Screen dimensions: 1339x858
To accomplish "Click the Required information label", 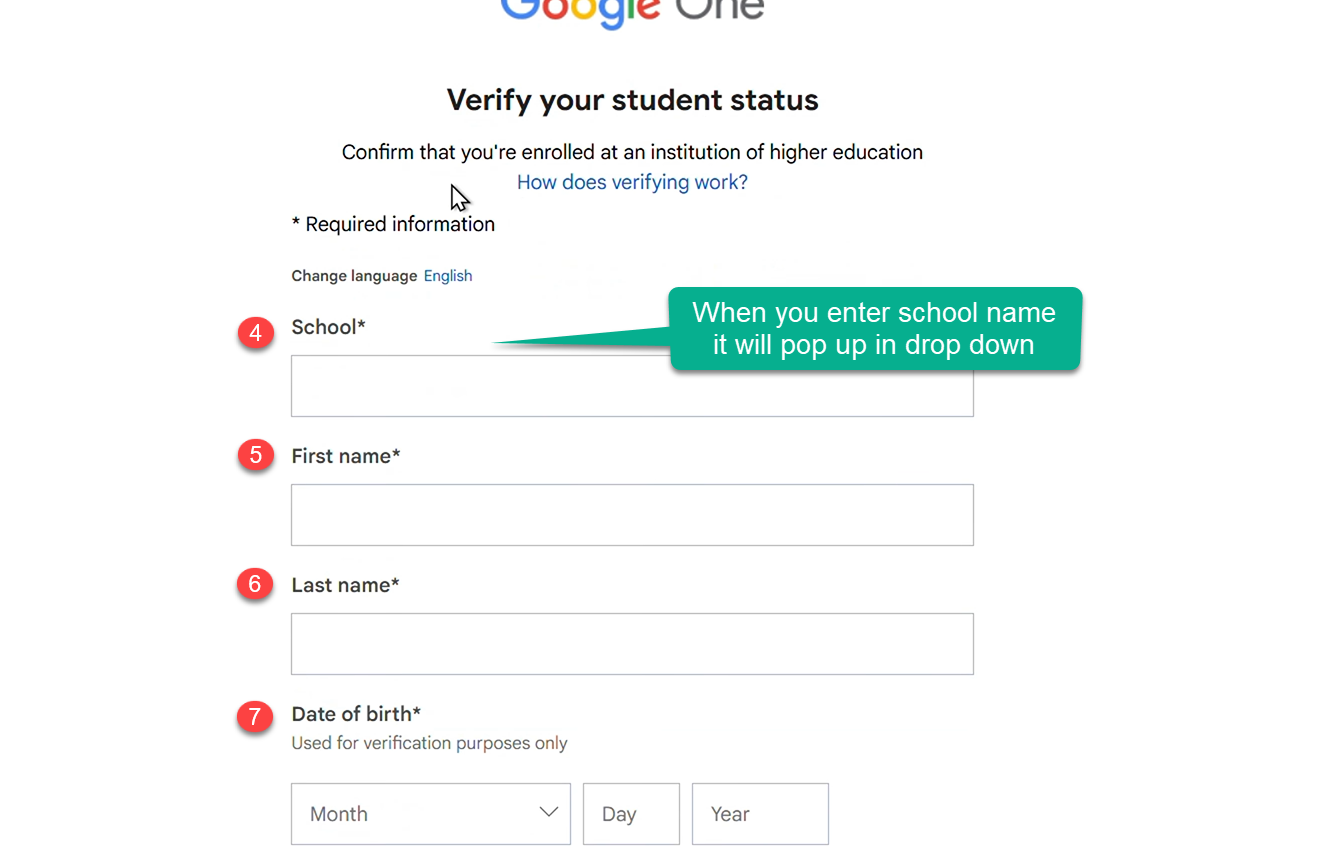I will (x=393, y=223).
